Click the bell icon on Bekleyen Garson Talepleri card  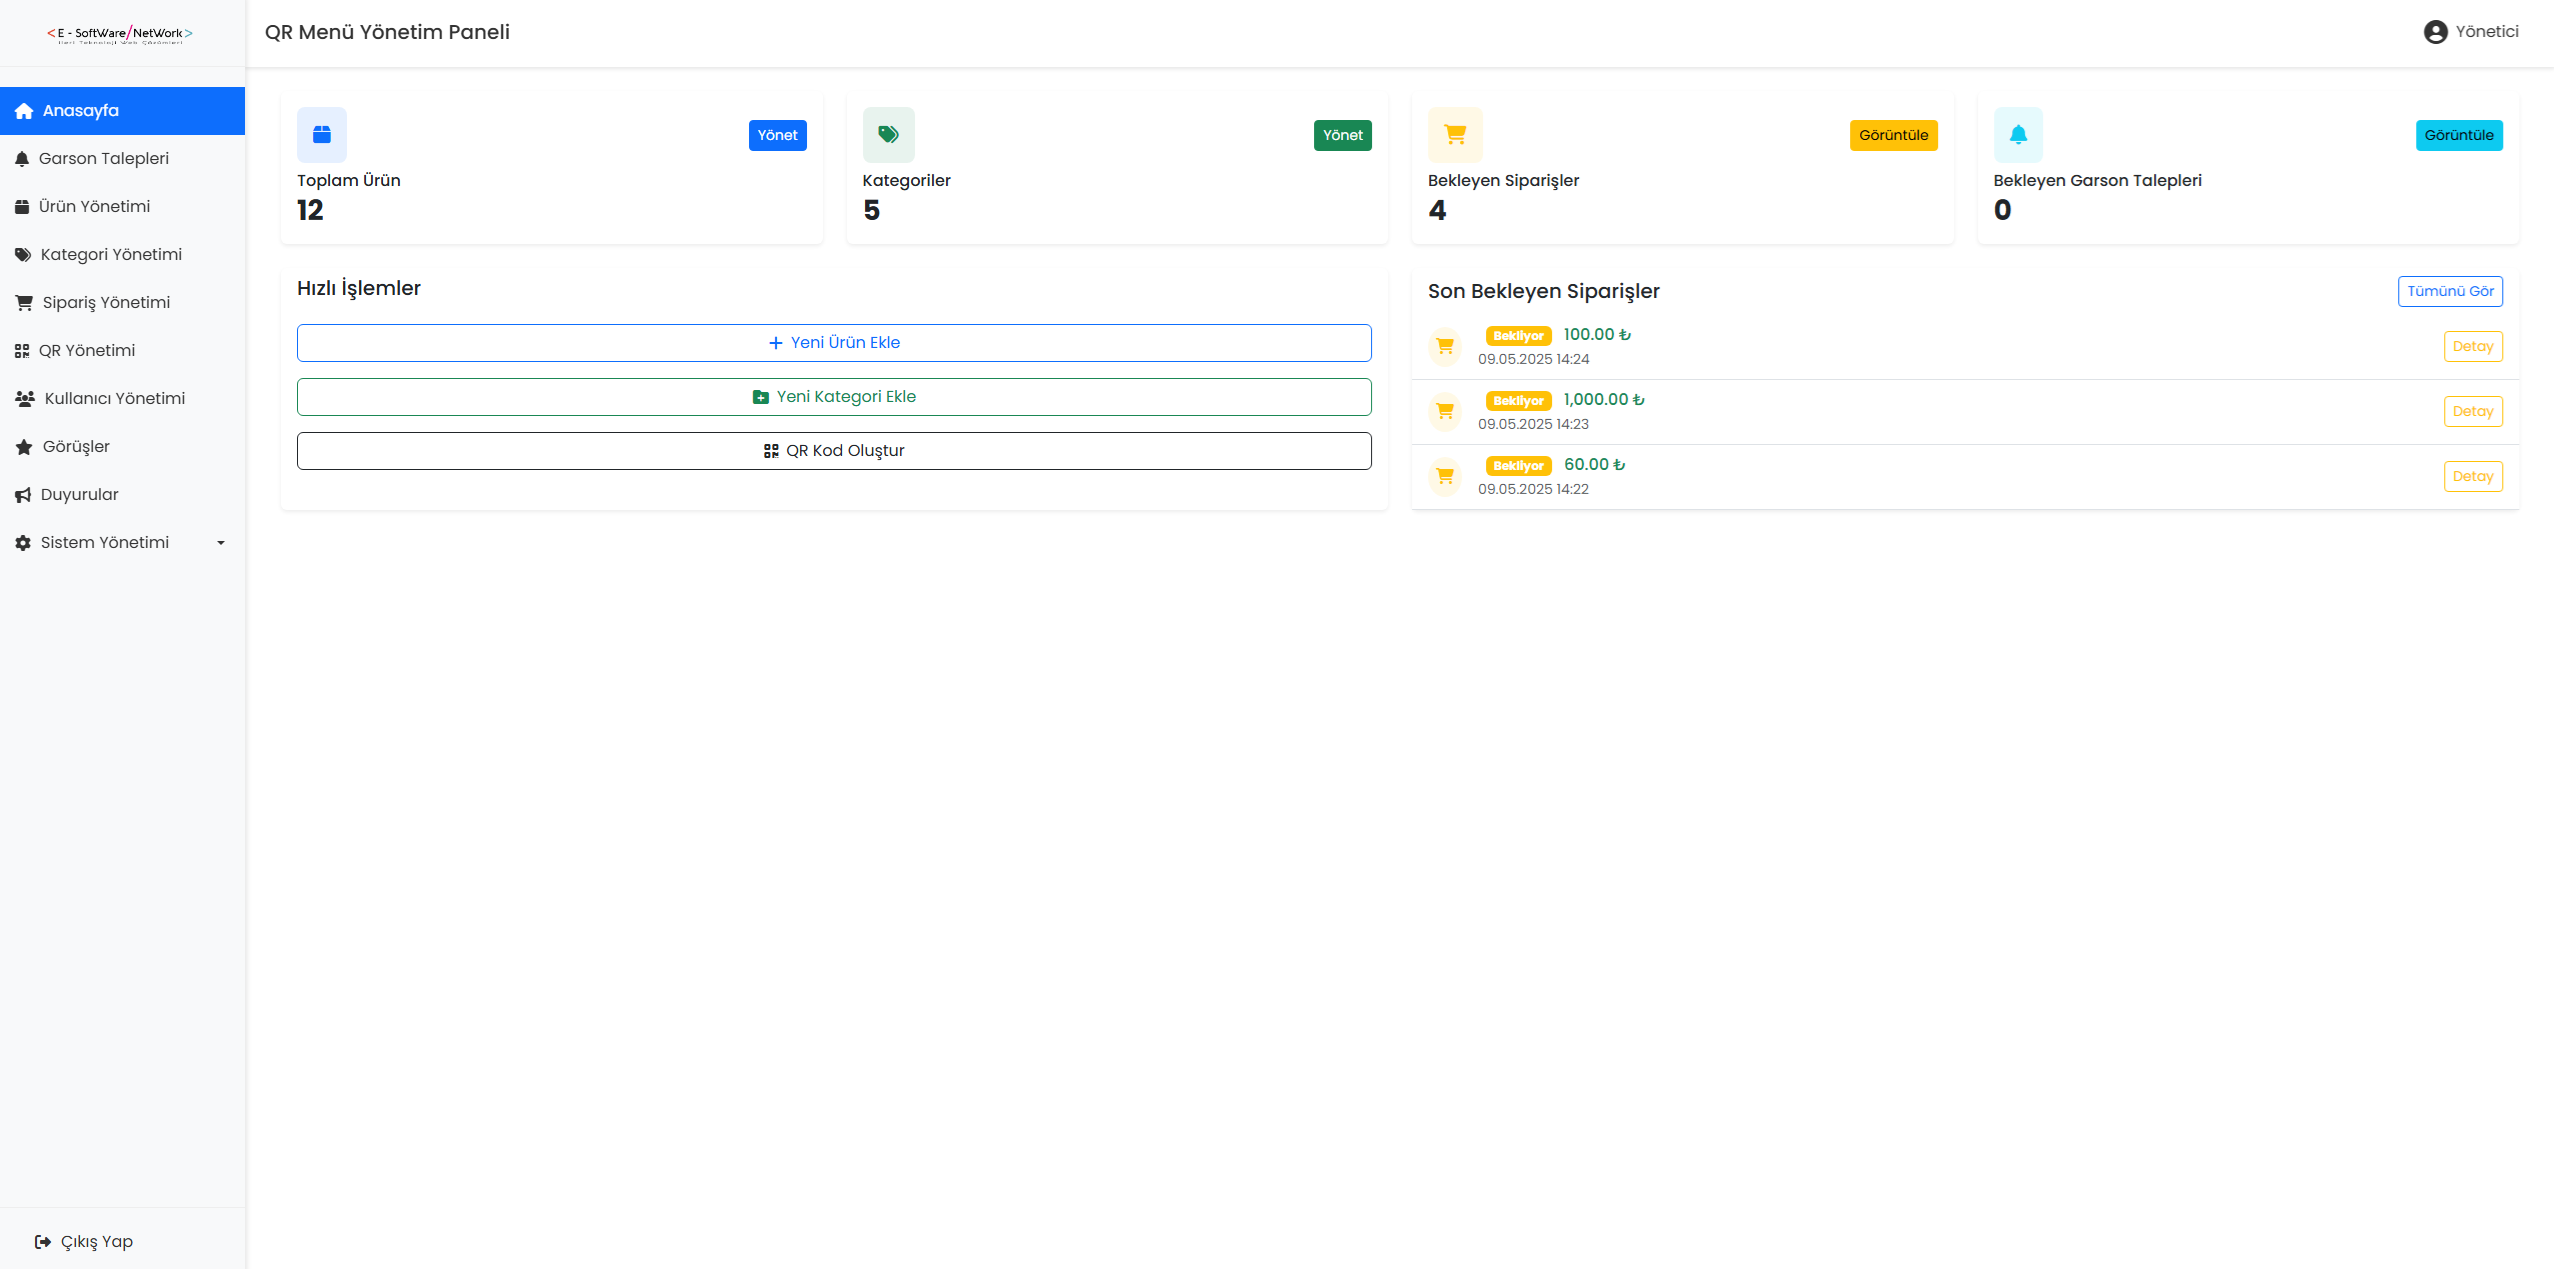point(2018,135)
